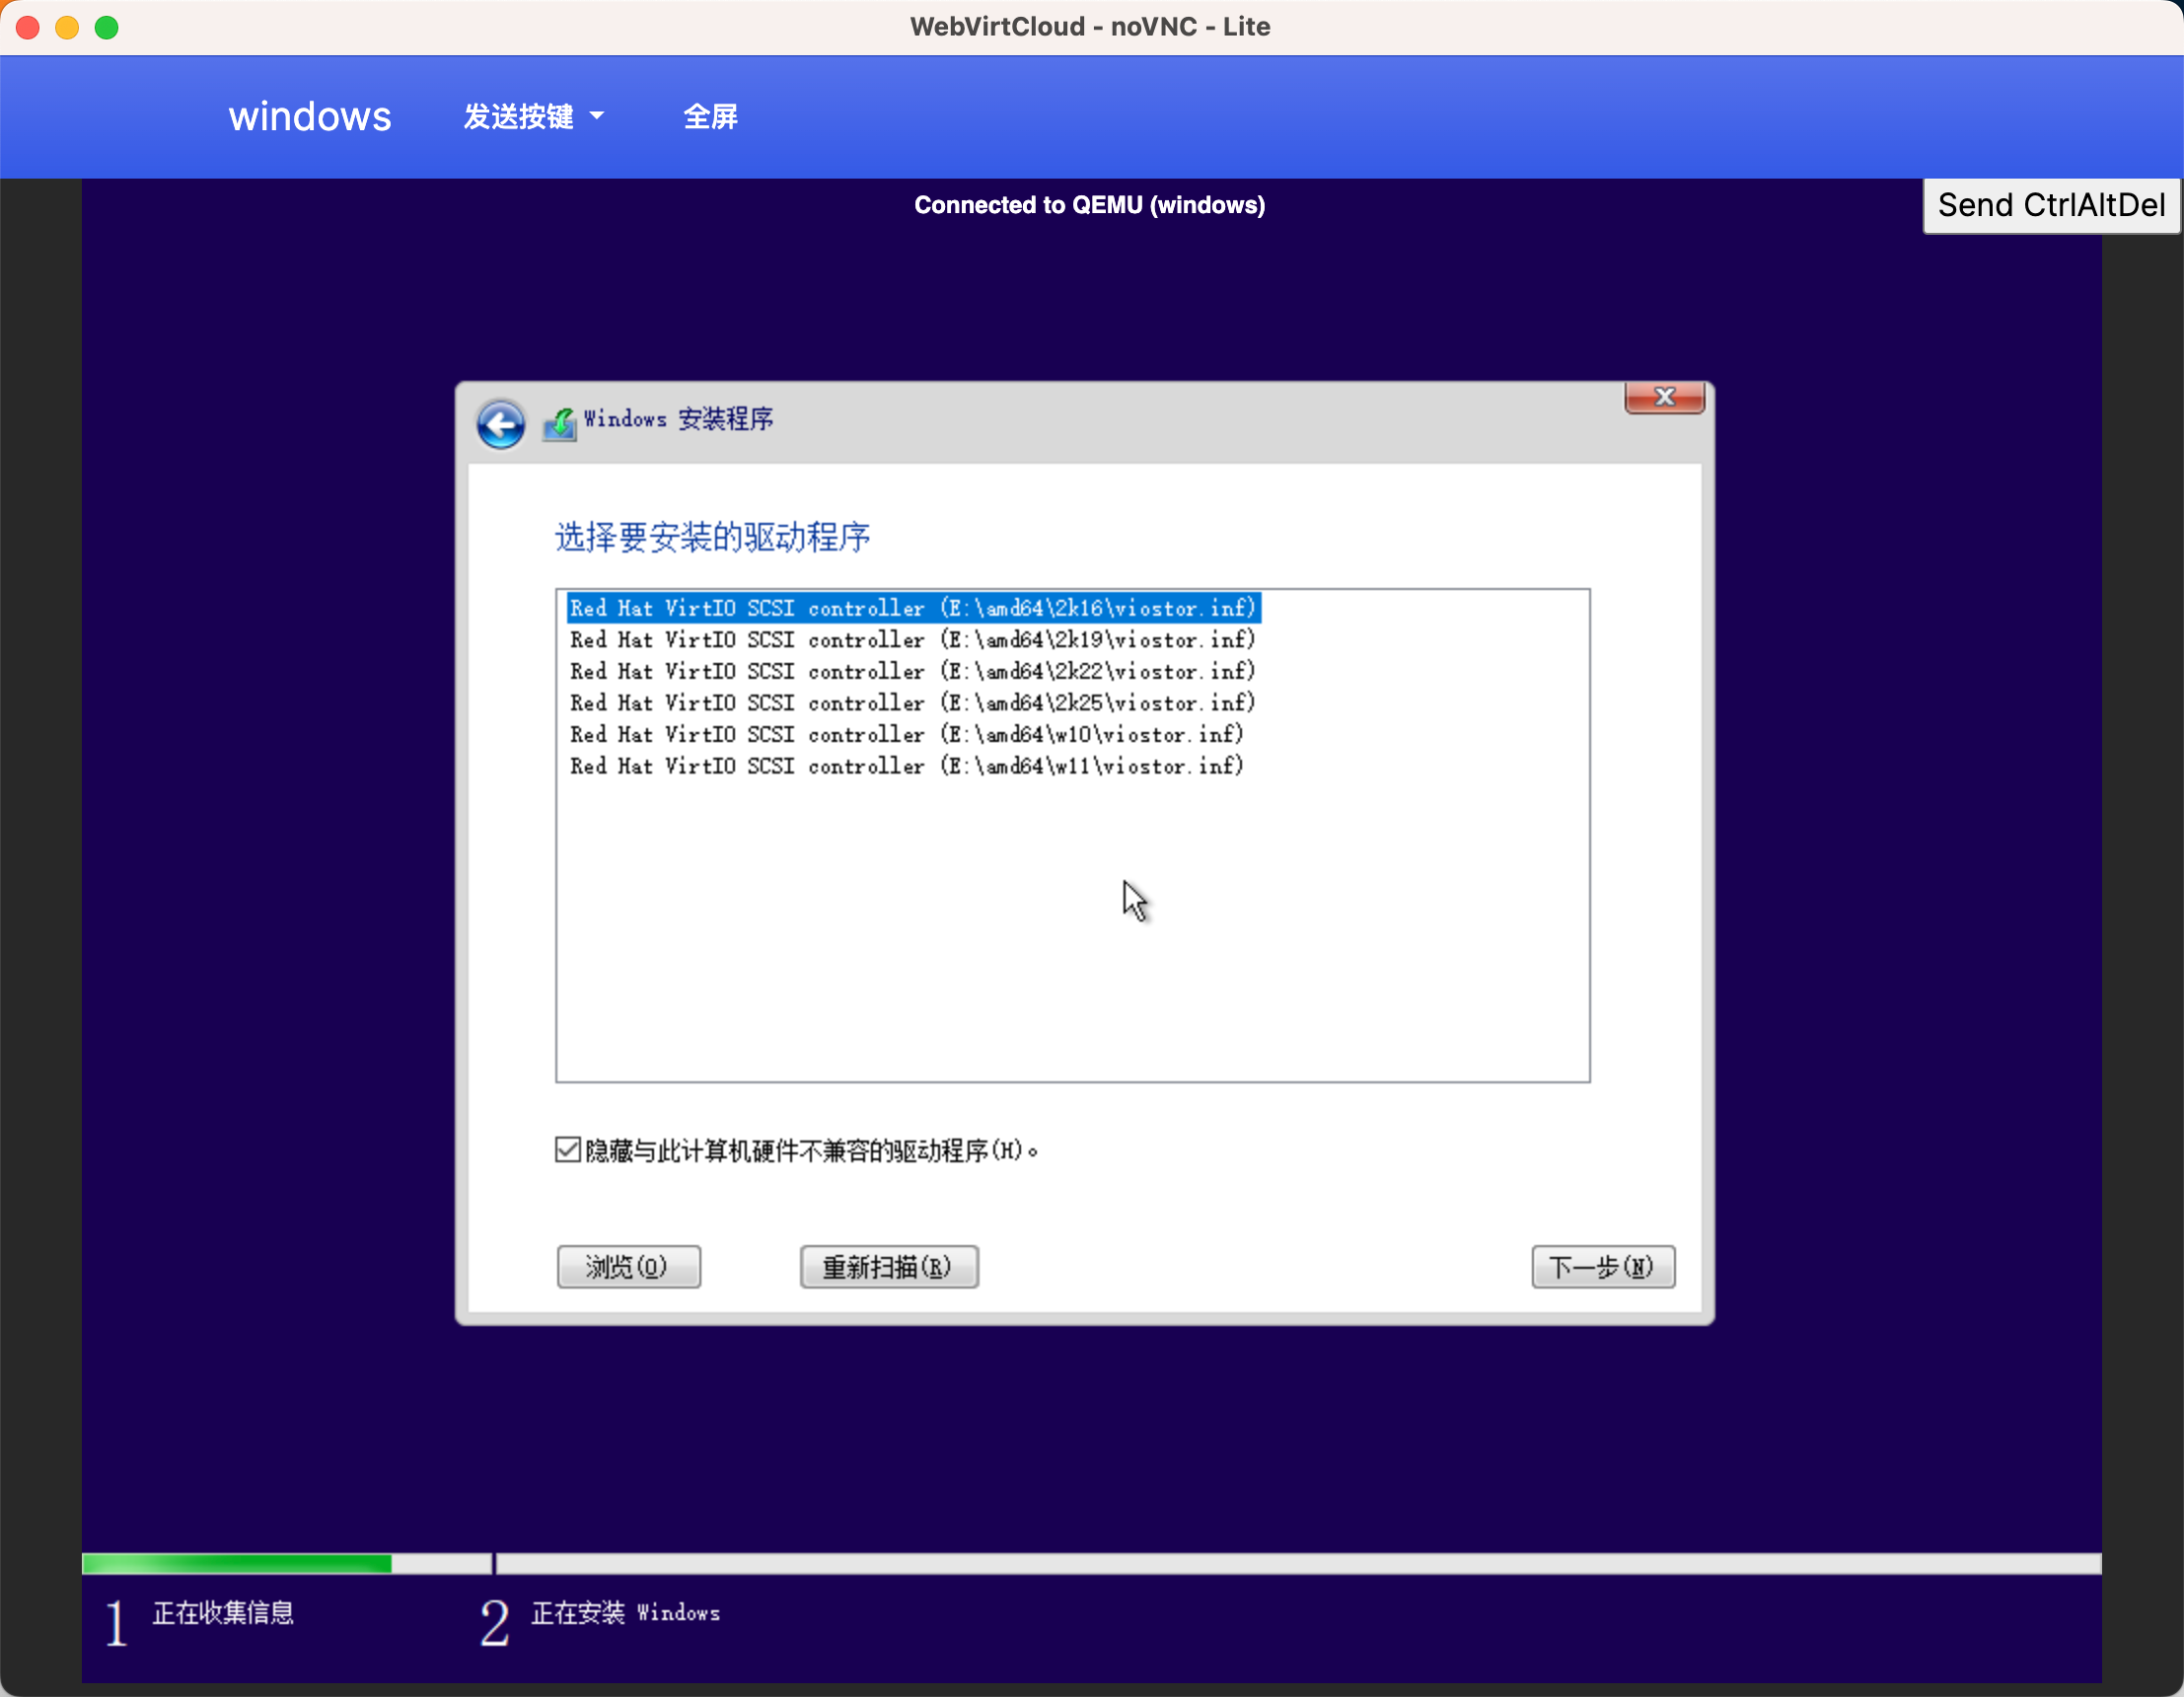
Task: Select the 2k25 viostor.inf driver entry
Action: click(912, 703)
